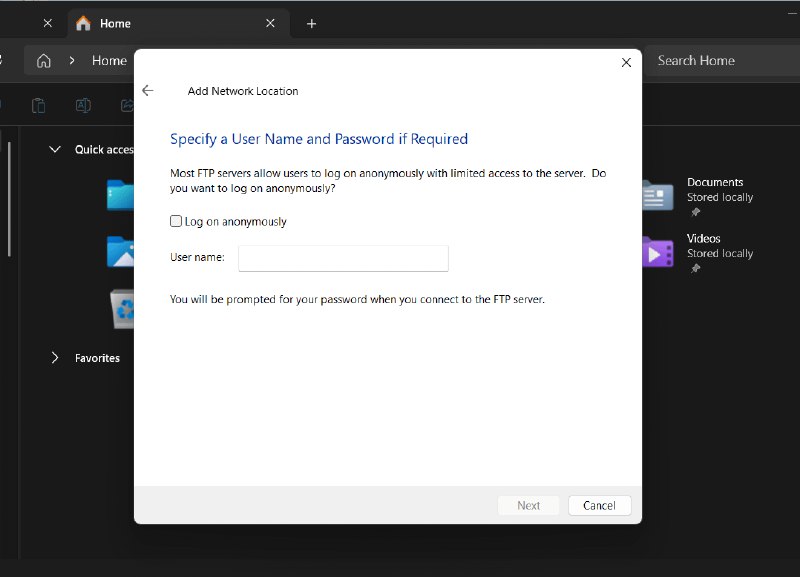Open the Recycle Bin icon
Image resolution: width=800 pixels, height=577 pixels.
click(x=122, y=309)
